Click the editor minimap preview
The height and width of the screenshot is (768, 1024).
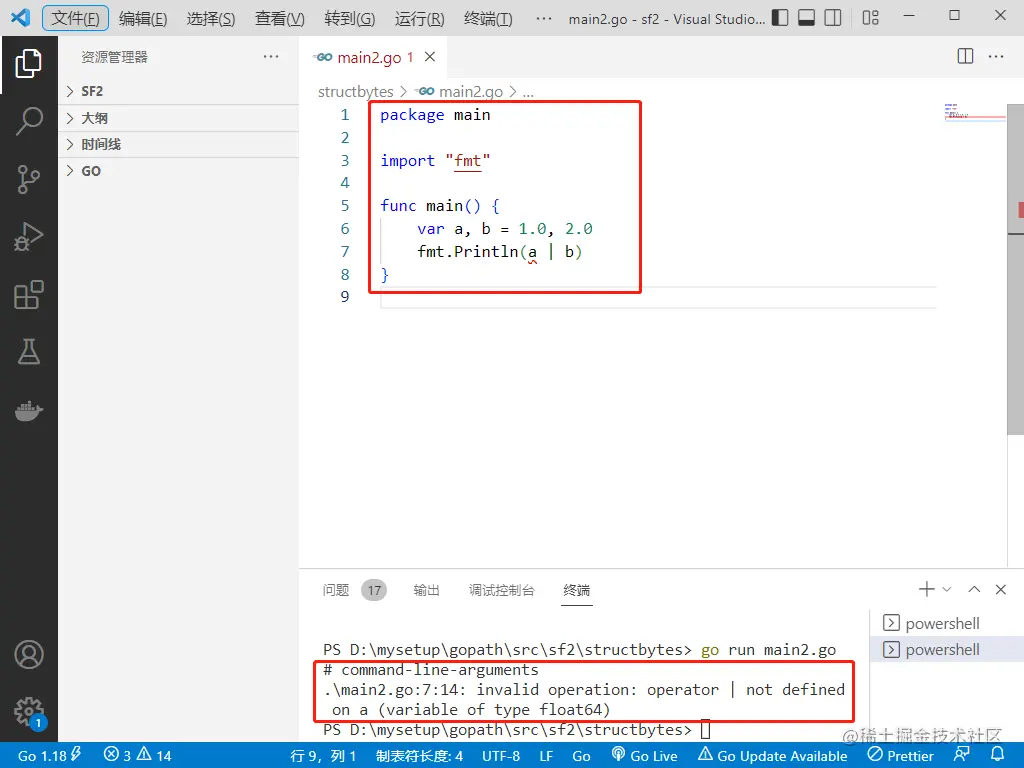point(974,113)
